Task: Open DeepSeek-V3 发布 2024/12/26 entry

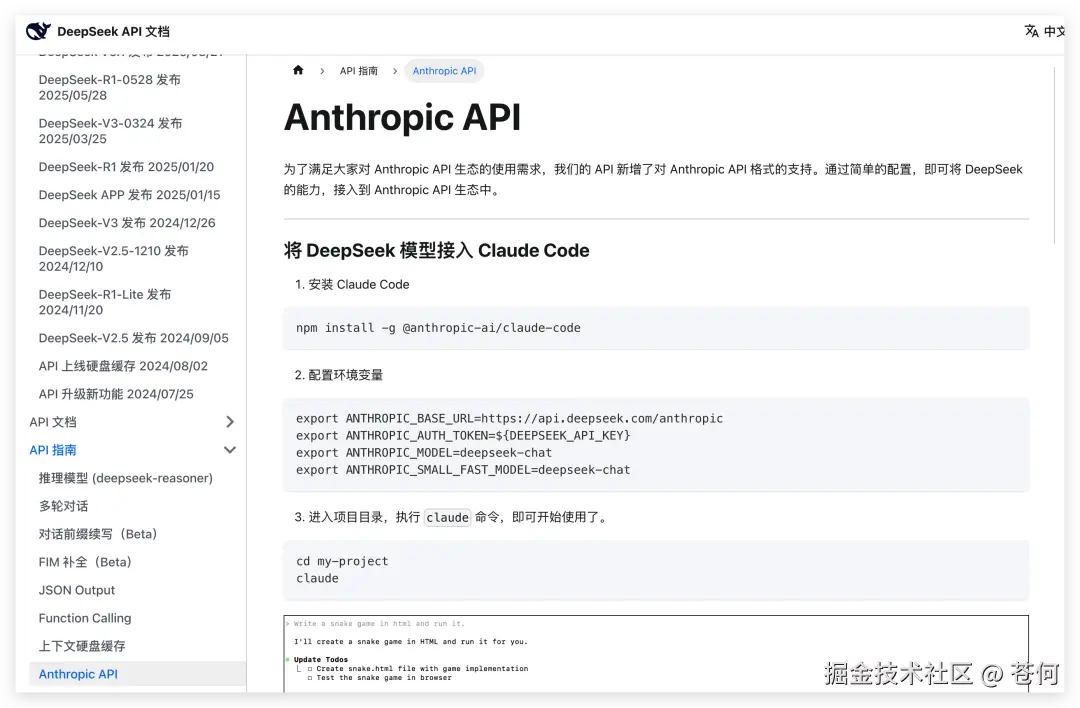Action: coord(127,223)
